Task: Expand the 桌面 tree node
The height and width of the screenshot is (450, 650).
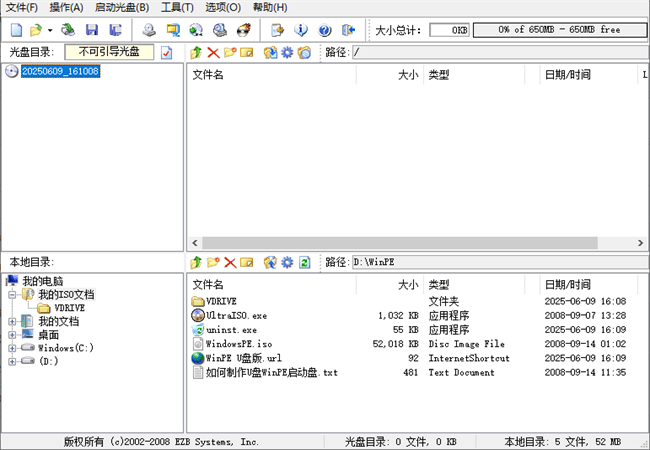Action: click(x=12, y=335)
